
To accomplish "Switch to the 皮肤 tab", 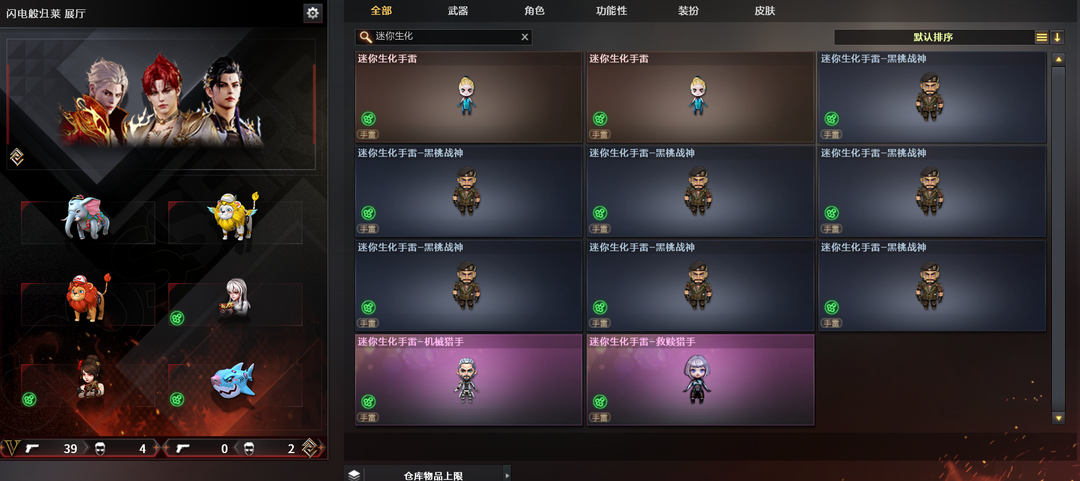I will 765,11.
